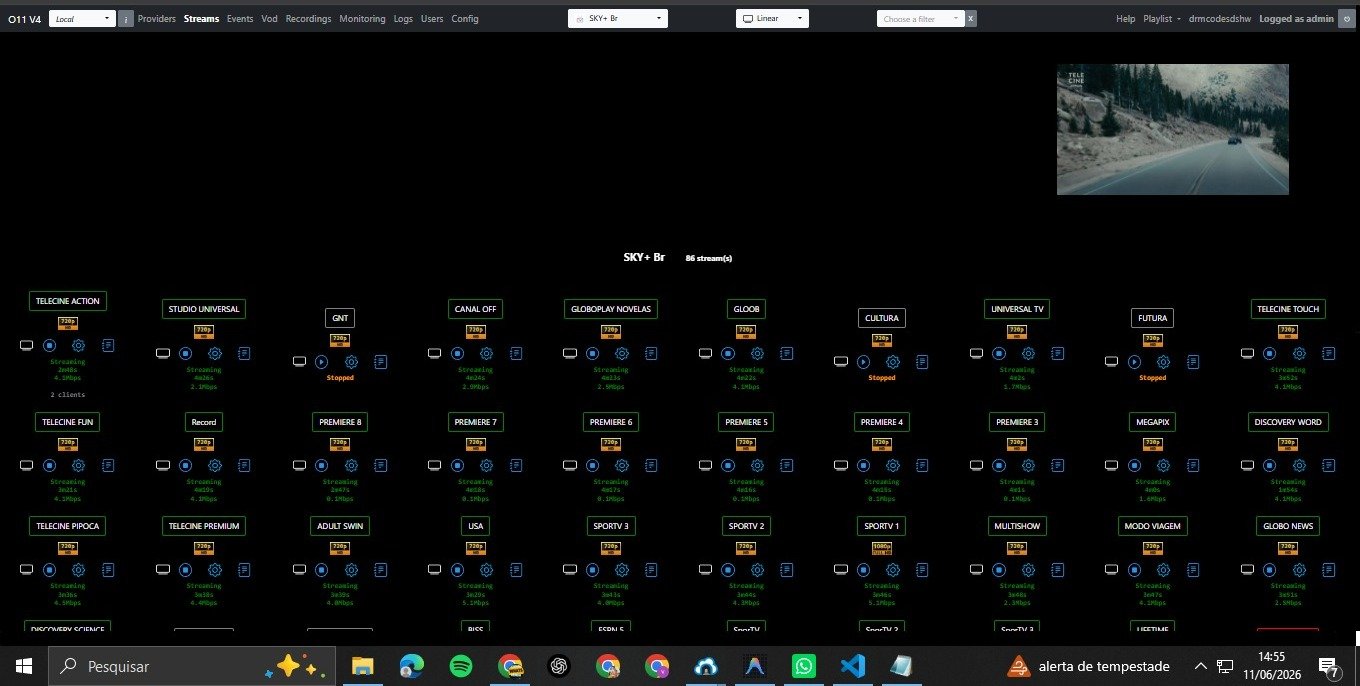The width and height of the screenshot is (1360, 686).
Task: Open MEGAPIX log icon
Action: point(1194,465)
